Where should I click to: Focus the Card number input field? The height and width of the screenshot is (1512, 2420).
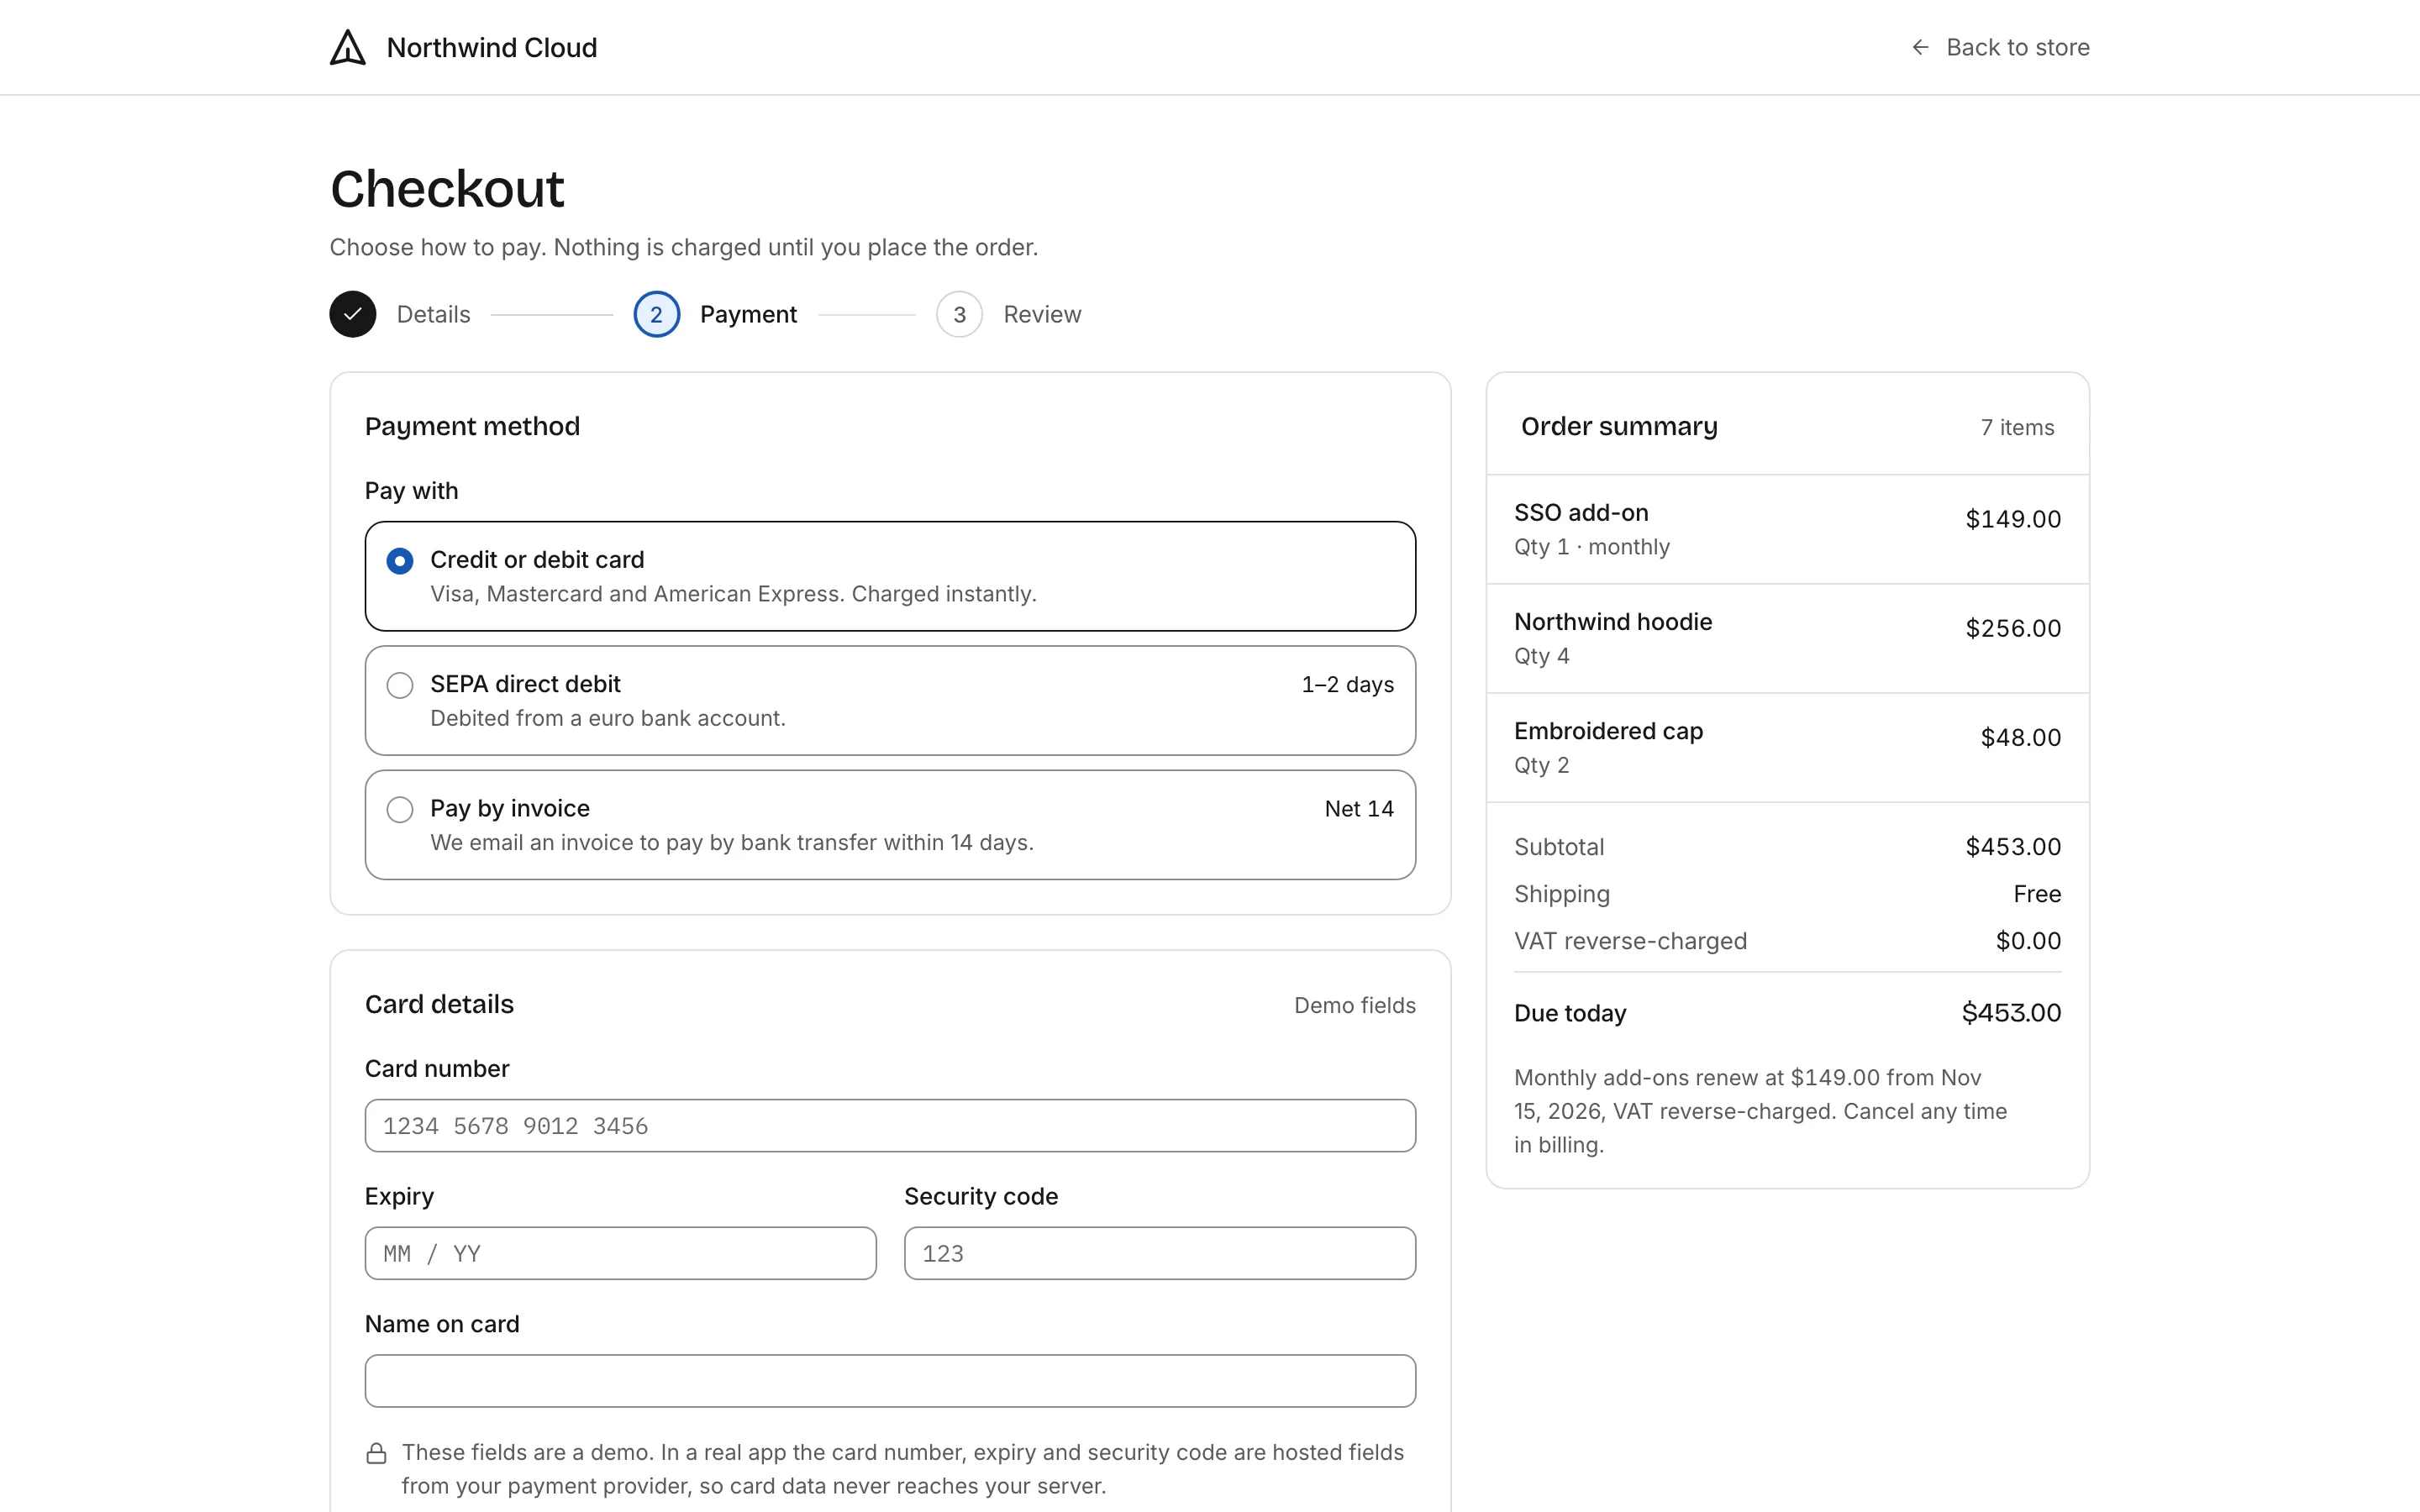click(890, 1126)
